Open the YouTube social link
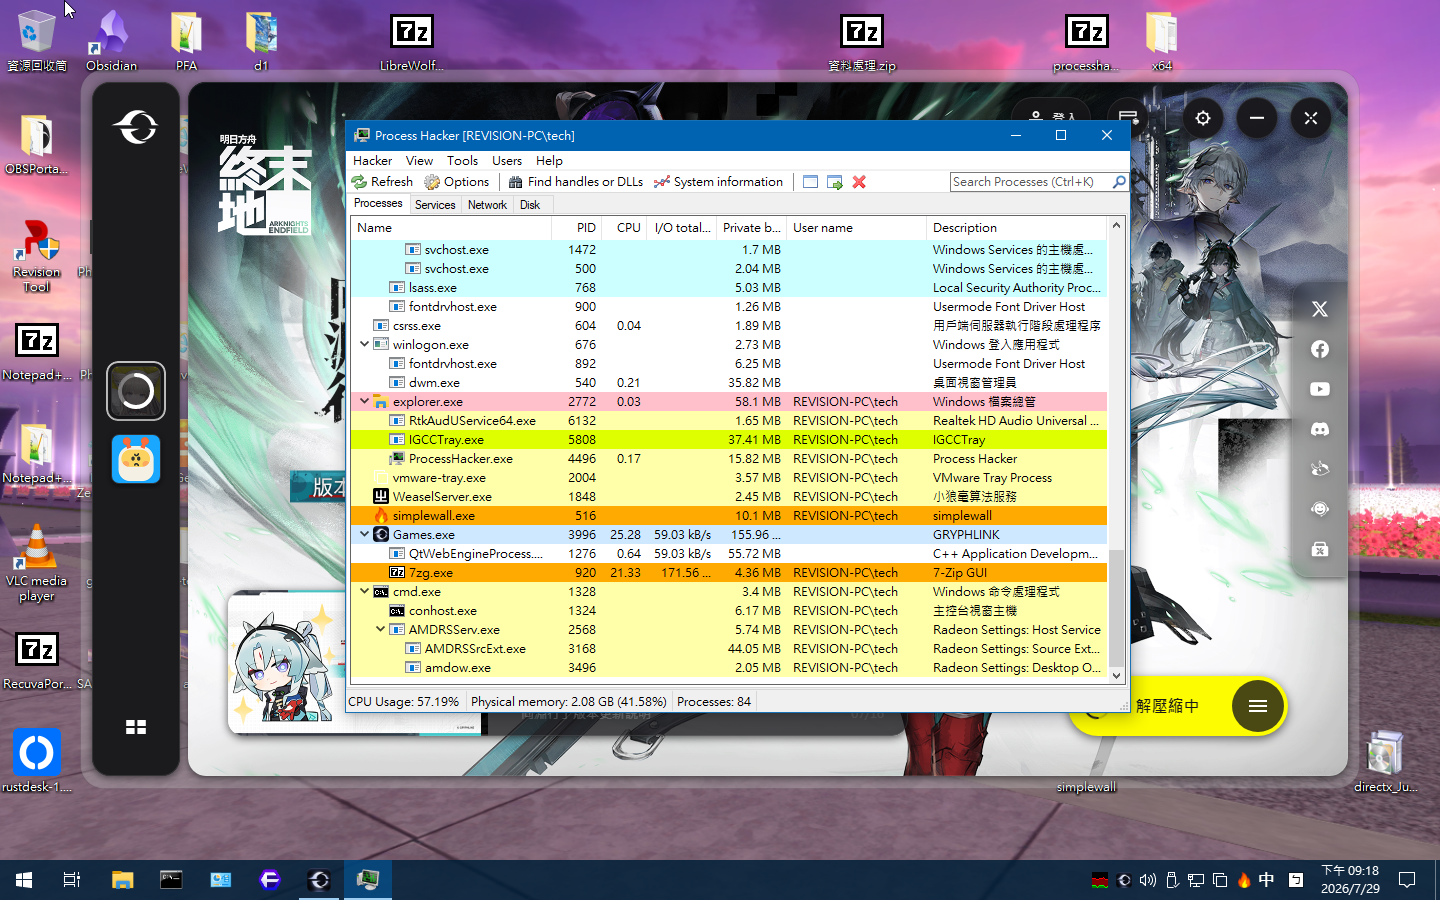 (x=1320, y=389)
